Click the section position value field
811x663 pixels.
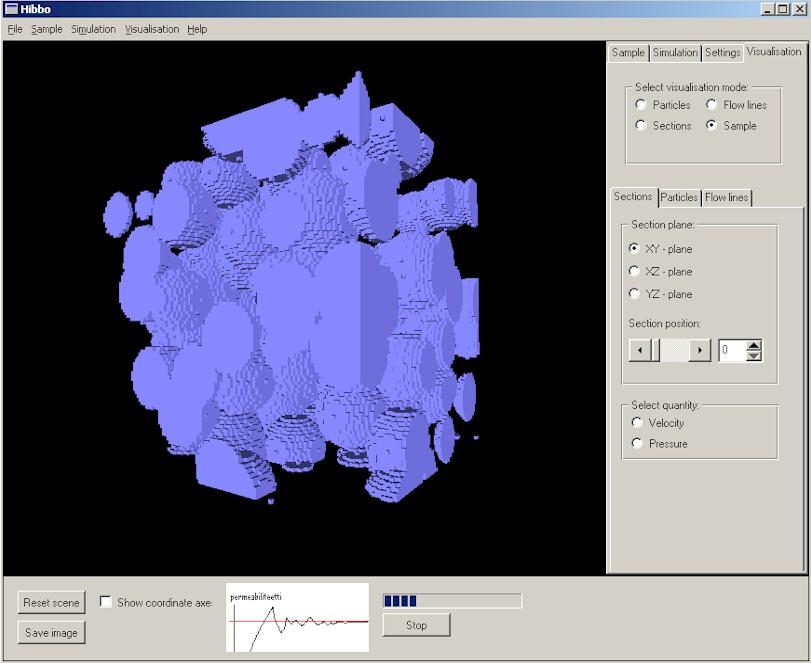(732, 350)
